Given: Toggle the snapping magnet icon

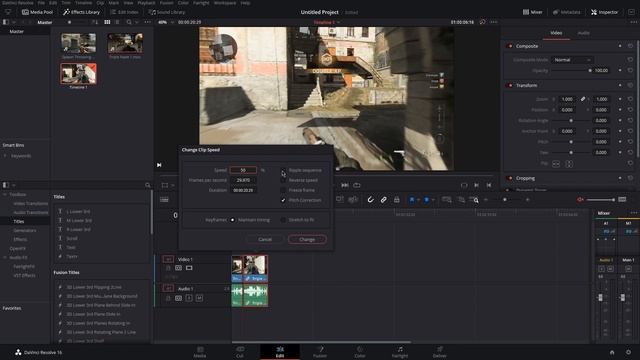Looking at the screenshot, I should (x=370, y=200).
